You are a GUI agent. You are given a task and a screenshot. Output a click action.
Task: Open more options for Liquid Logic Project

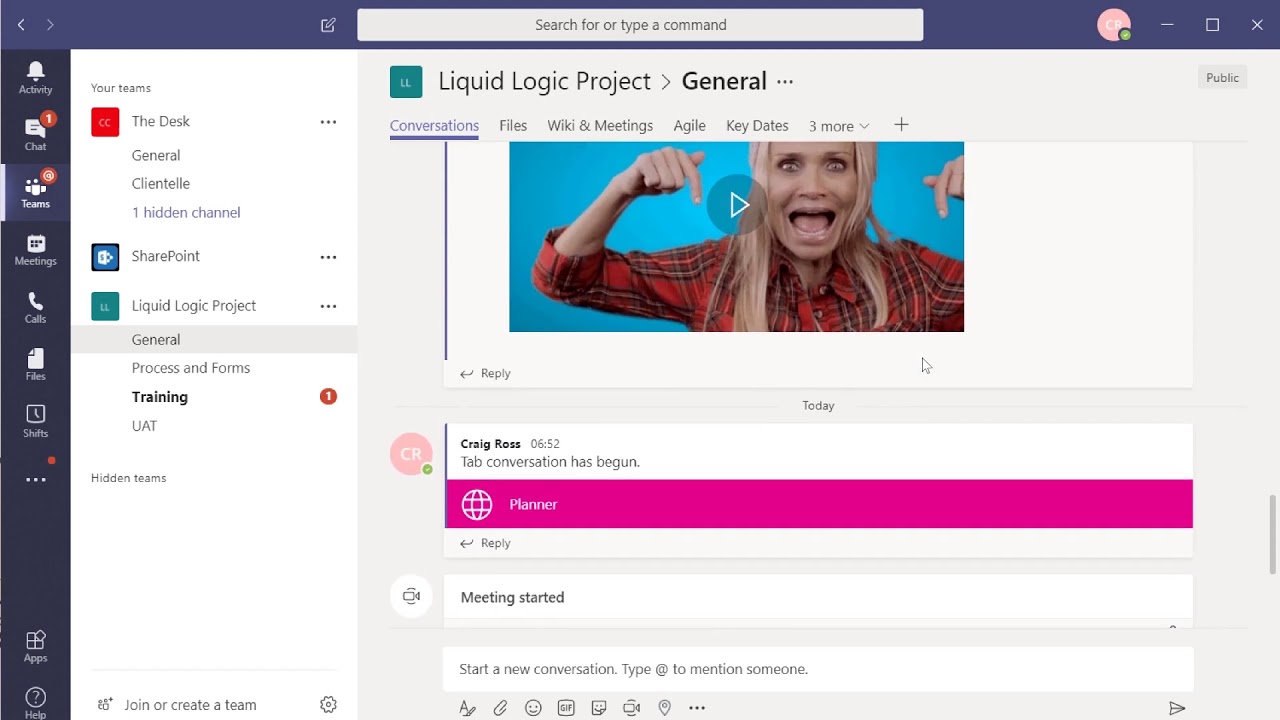point(328,306)
